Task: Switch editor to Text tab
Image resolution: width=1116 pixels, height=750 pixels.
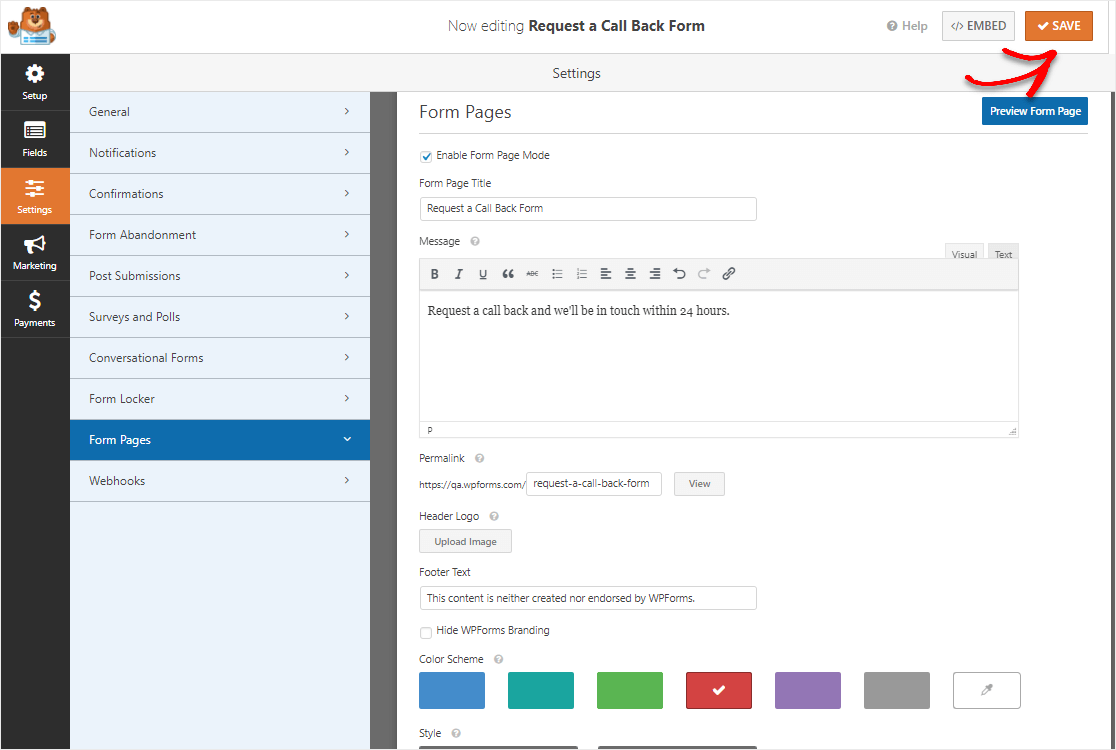Action: [1004, 253]
